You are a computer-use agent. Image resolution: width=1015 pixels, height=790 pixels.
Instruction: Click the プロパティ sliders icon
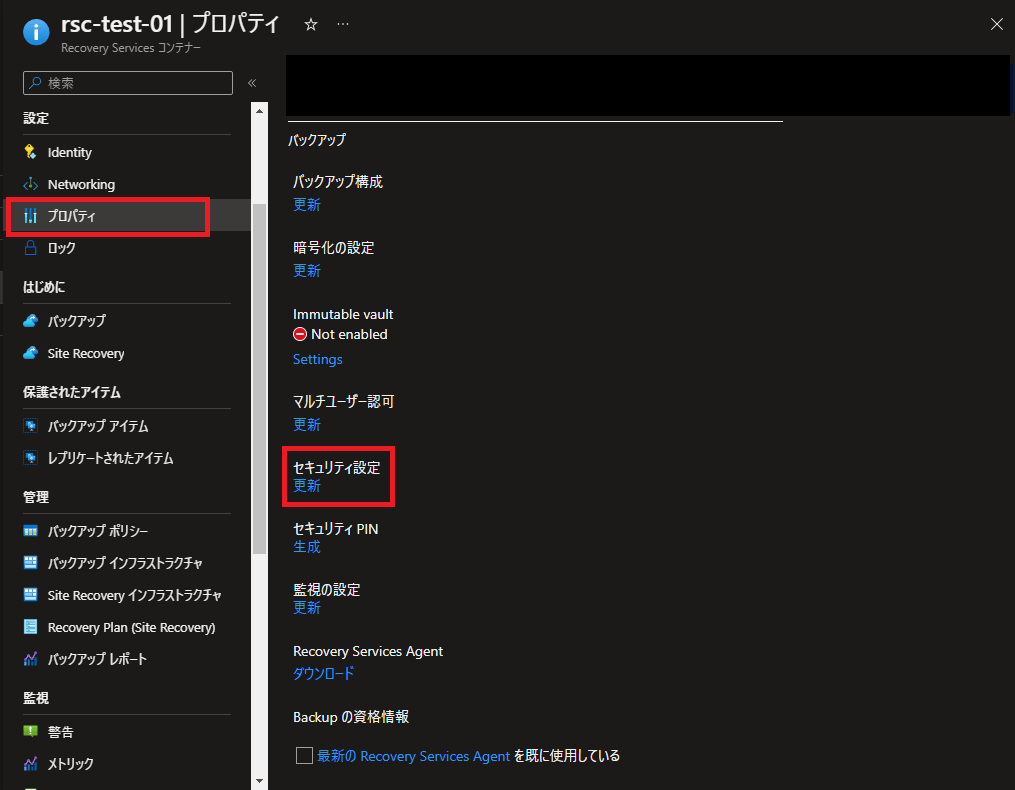[x=30, y=216]
